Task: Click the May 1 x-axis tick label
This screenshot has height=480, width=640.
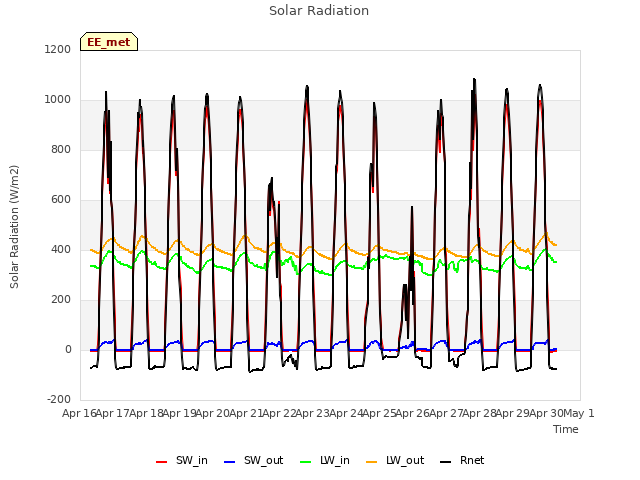Action: [x=579, y=413]
